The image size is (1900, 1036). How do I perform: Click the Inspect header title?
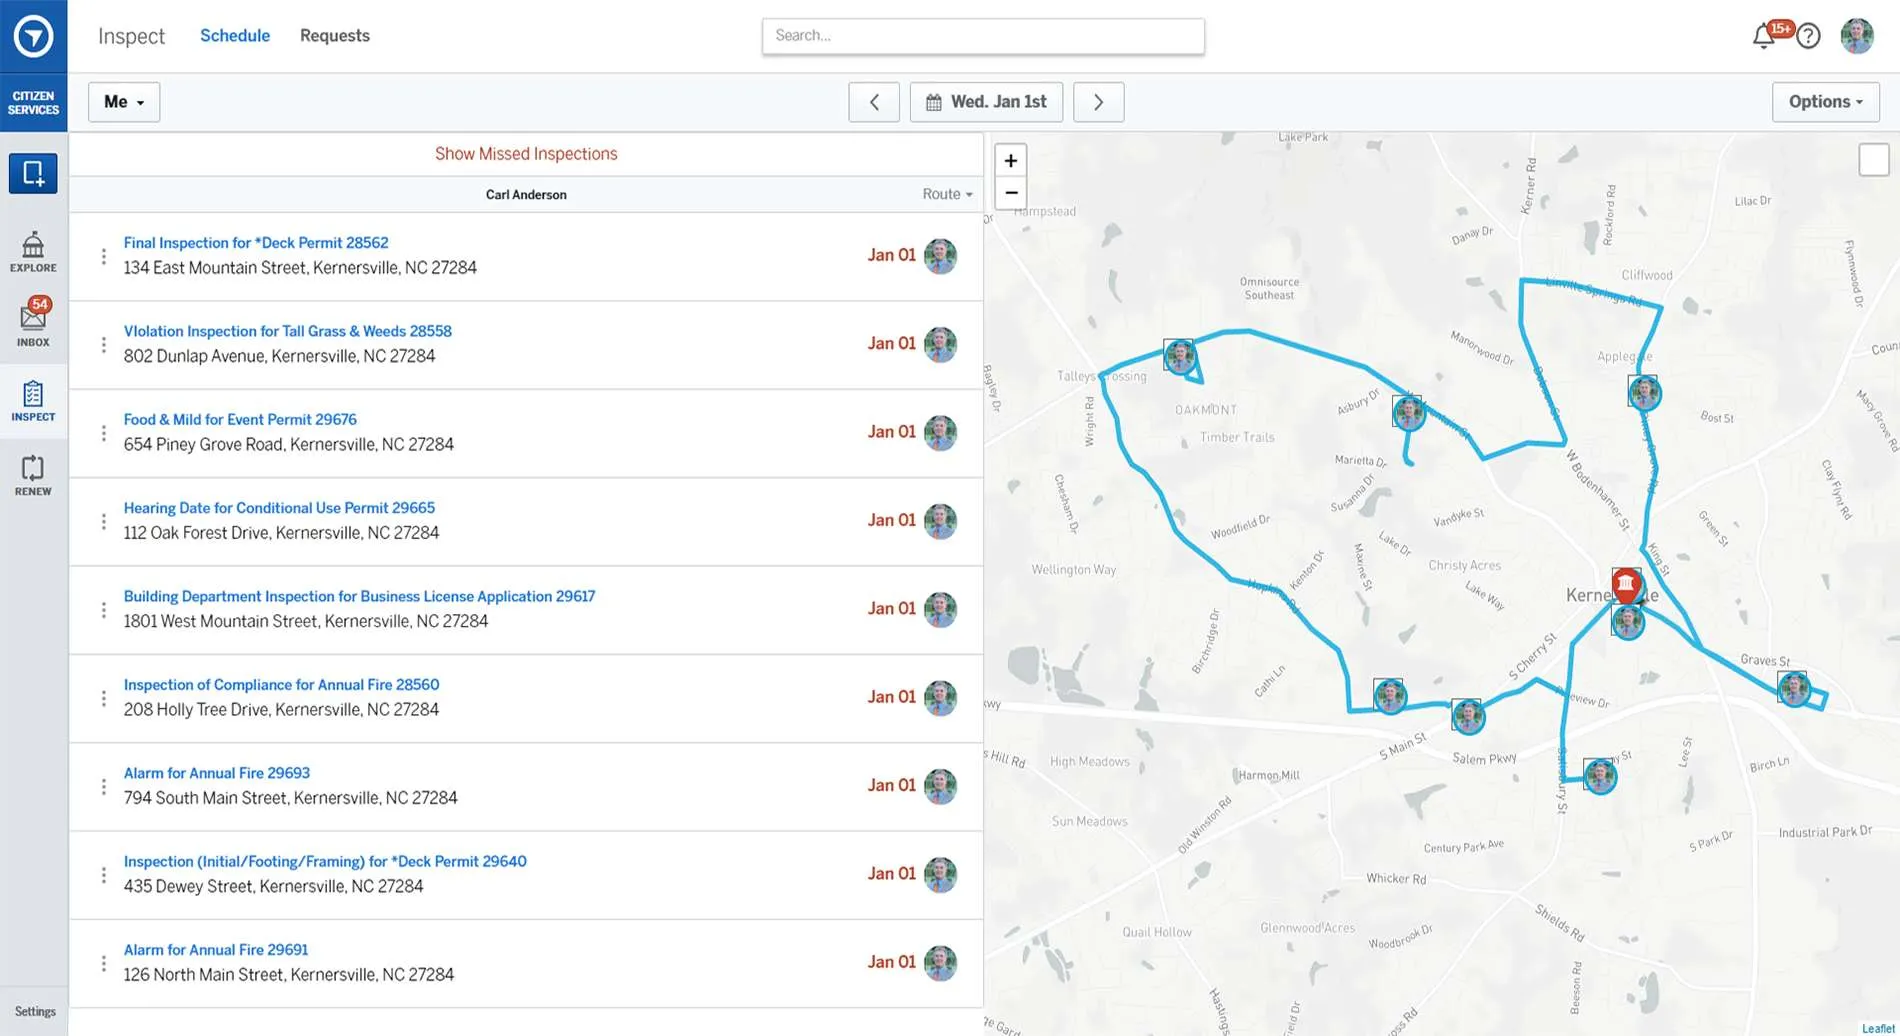click(131, 36)
